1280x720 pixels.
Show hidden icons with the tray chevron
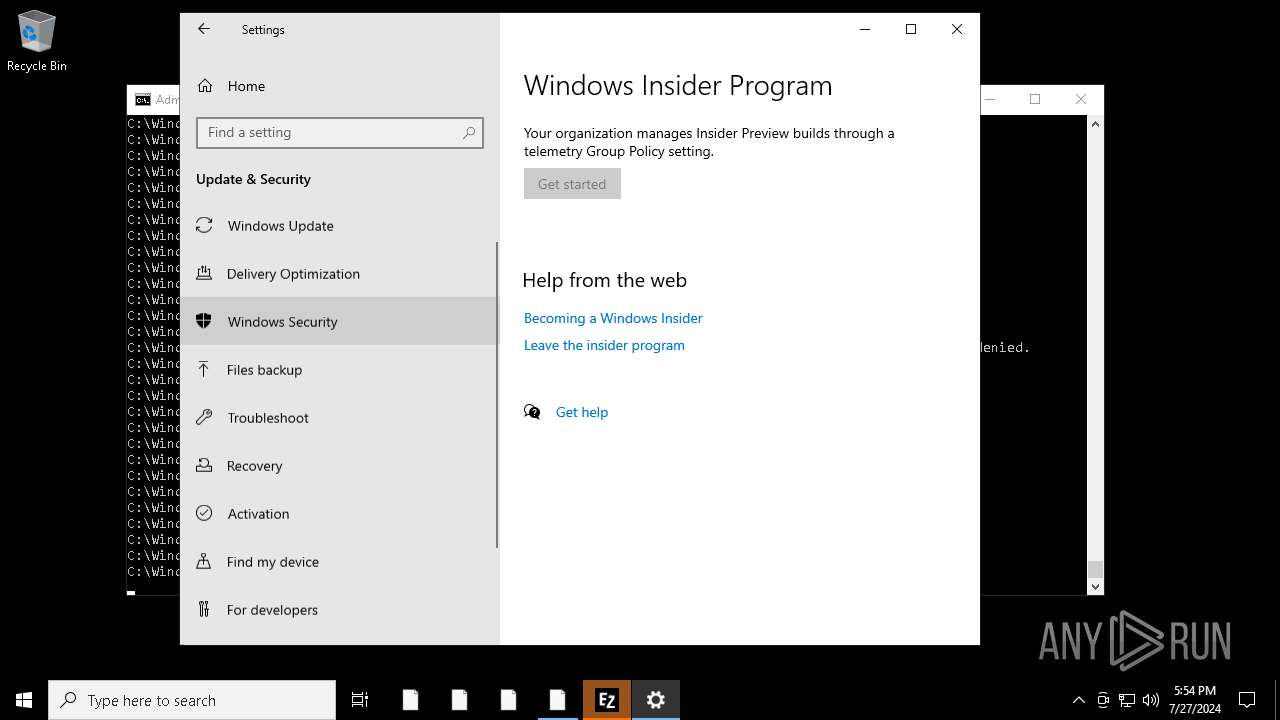[x=1078, y=700]
